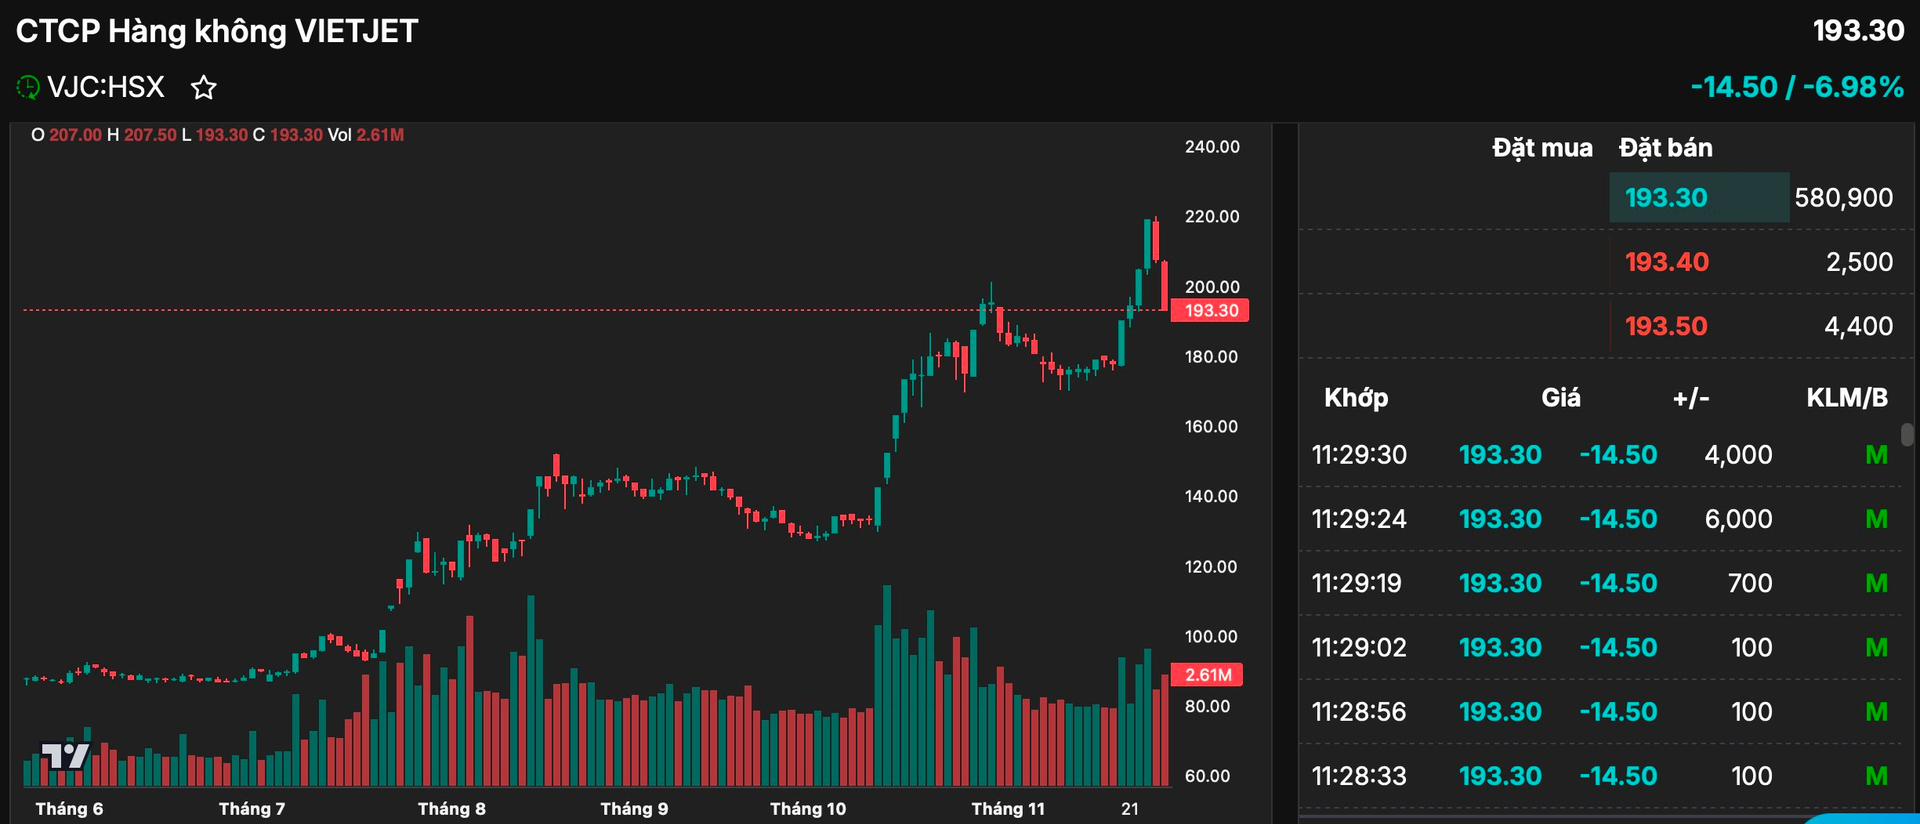Click the Đặt mua column header

1541,148
